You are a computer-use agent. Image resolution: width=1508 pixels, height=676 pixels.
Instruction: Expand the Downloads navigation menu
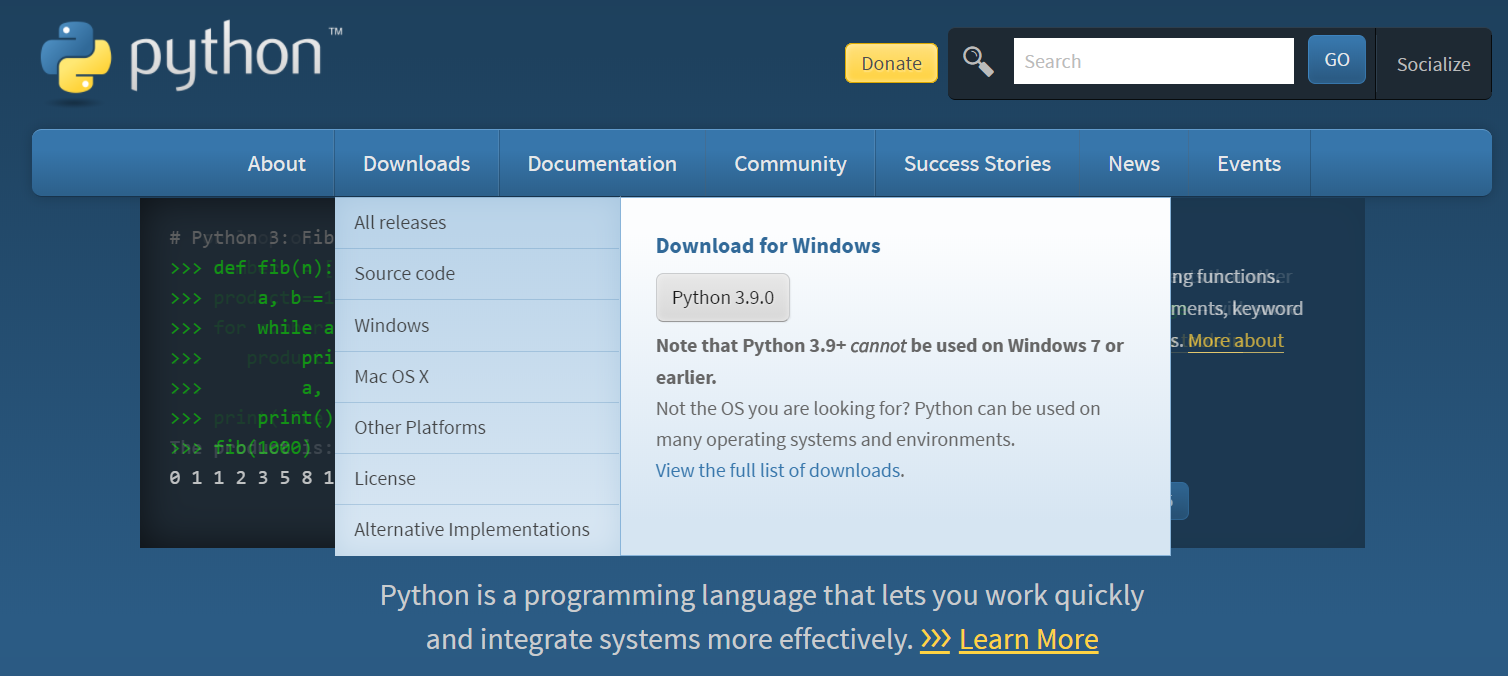[x=416, y=163]
